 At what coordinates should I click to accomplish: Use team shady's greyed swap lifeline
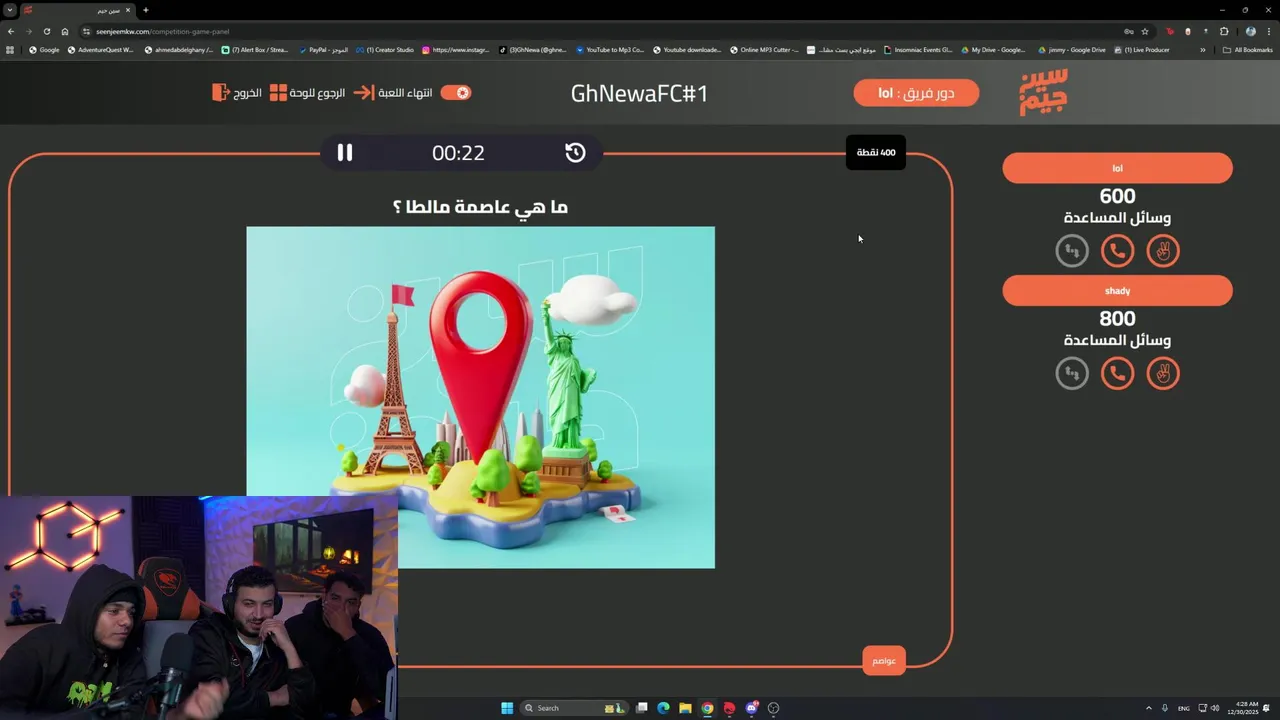coord(1072,374)
